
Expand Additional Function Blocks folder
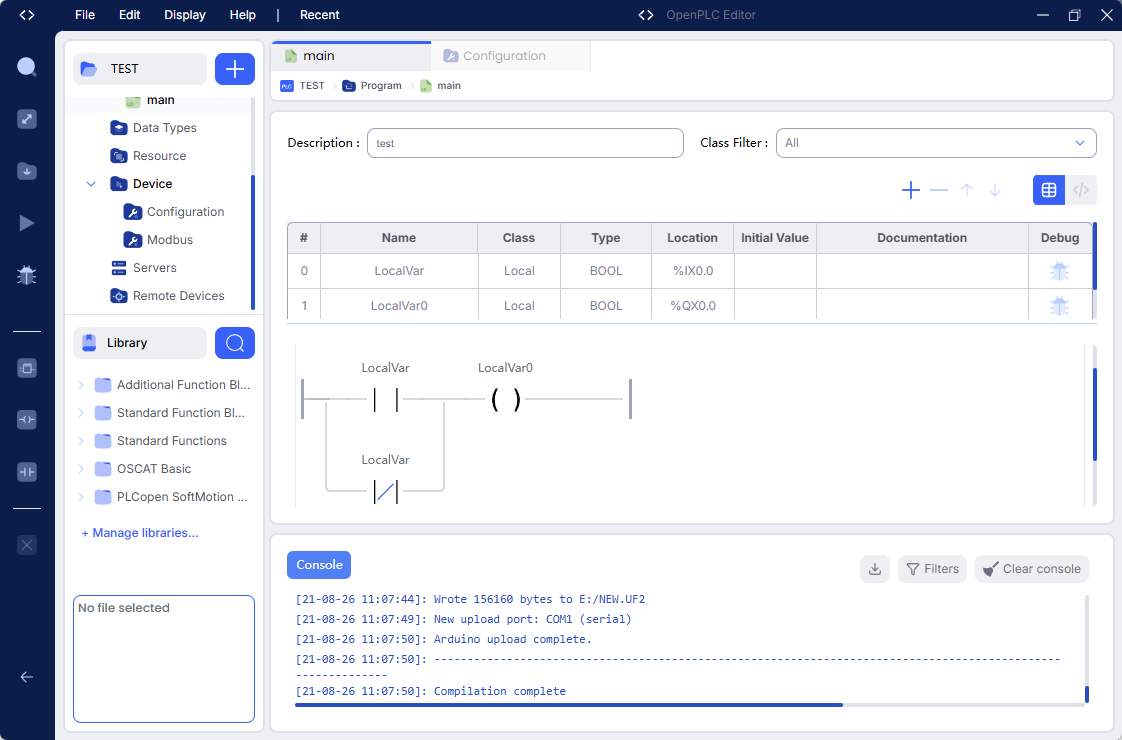(81, 385)
